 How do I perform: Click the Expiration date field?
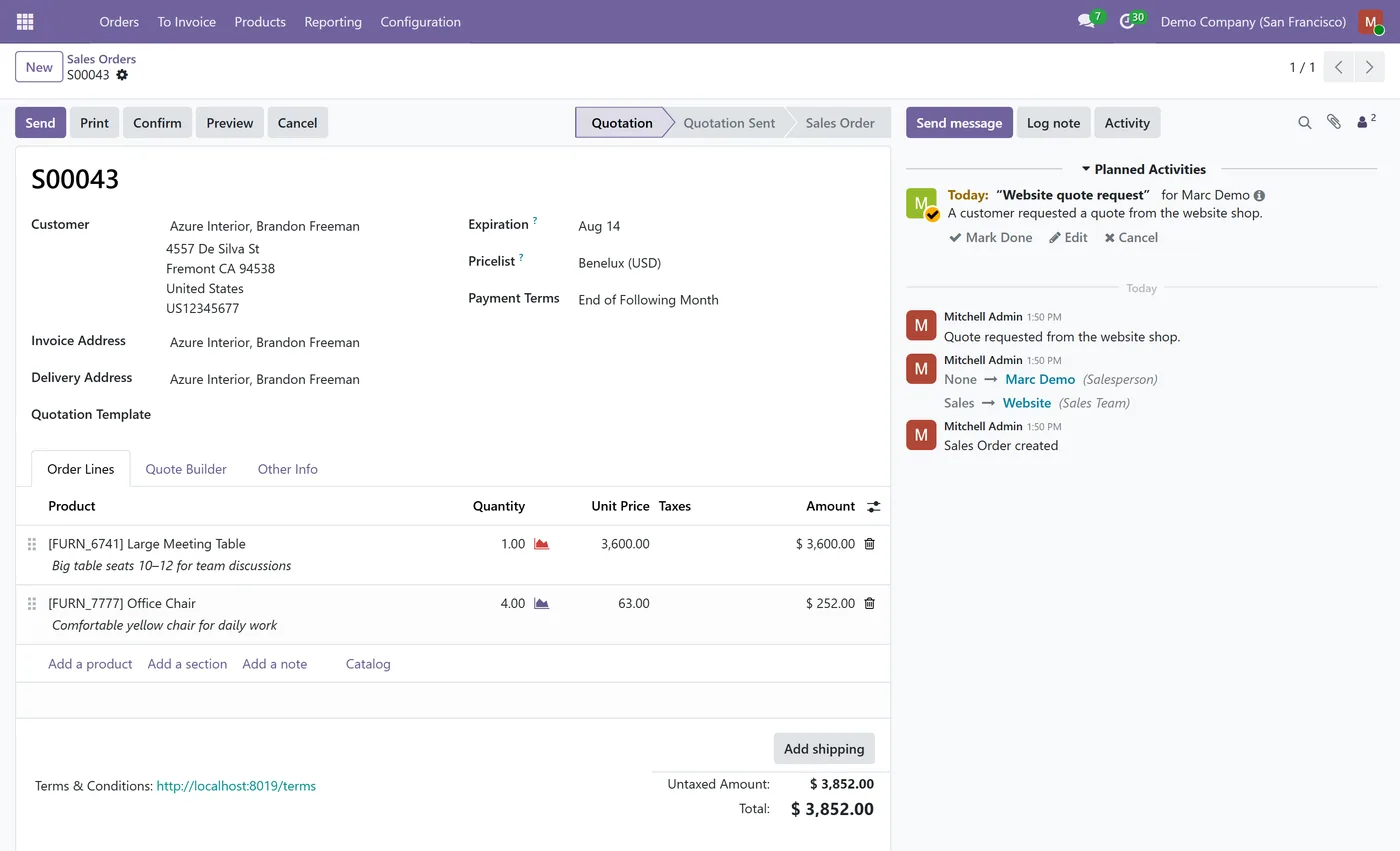click(724, 226)
